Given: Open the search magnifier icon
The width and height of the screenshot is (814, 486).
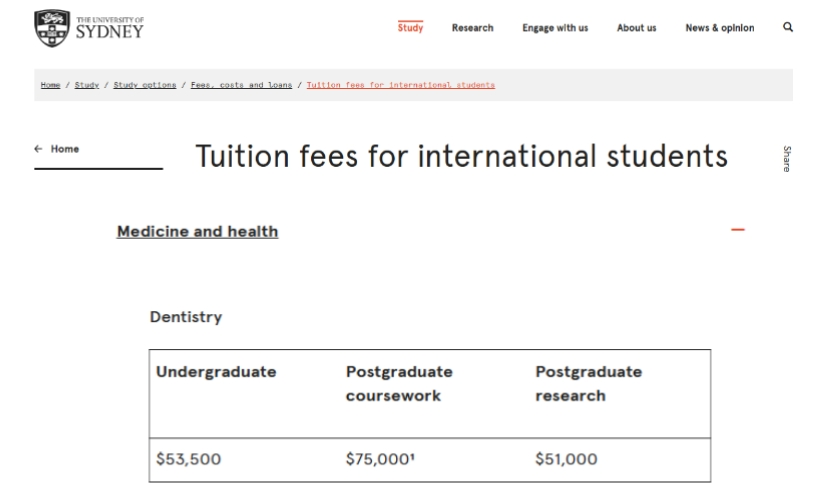Looking at the screenshot, I should [788, 27].
